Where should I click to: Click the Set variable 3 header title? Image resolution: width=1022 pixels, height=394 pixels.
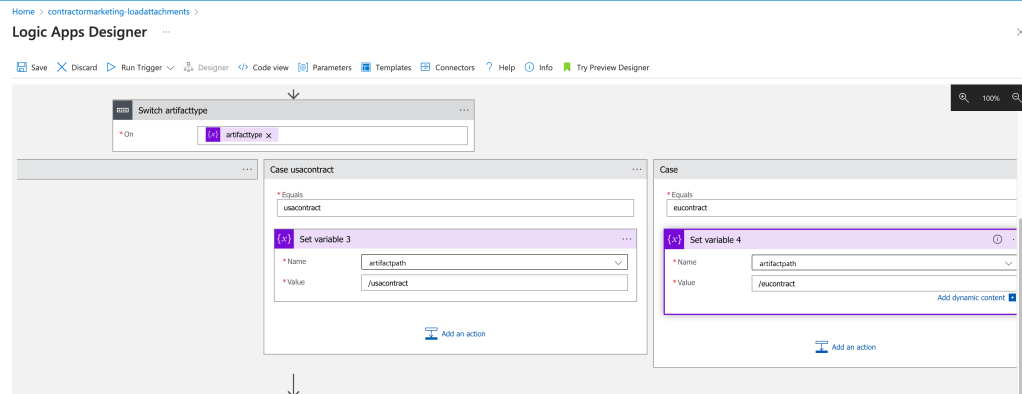click(325, 239)
